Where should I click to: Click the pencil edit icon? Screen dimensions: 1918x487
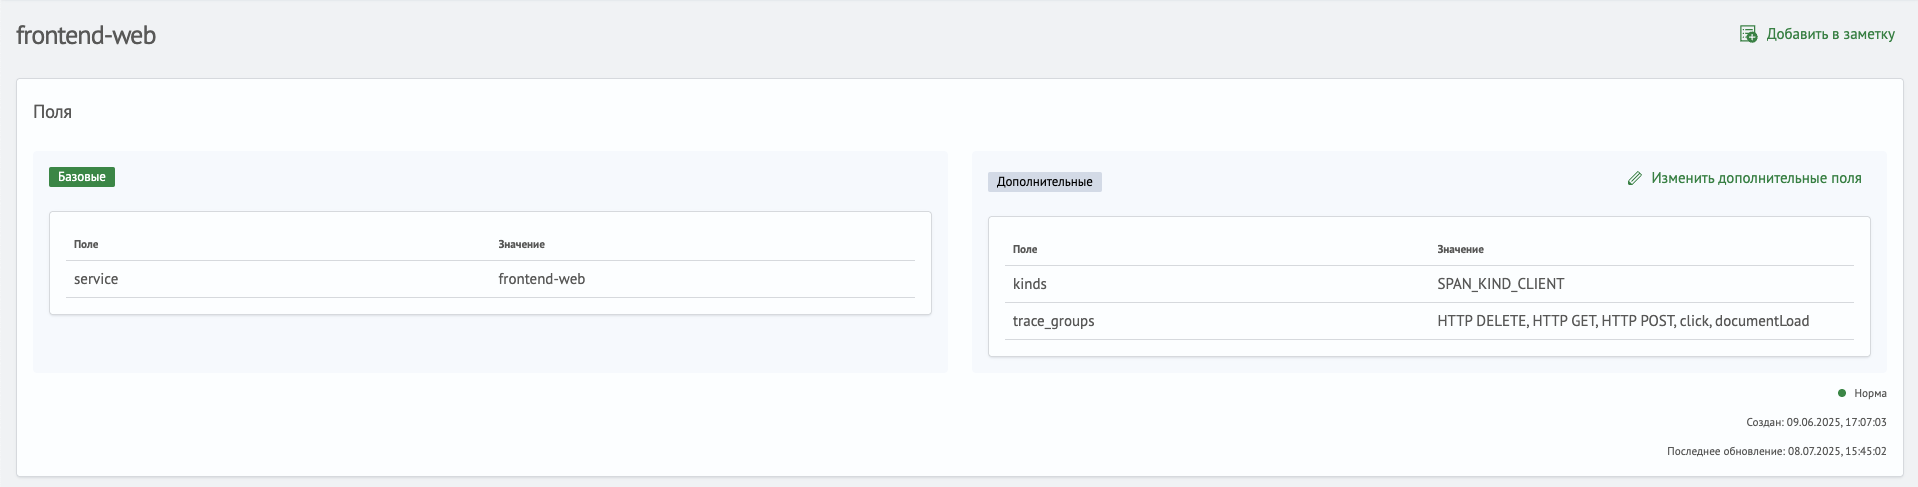tap(1634, 179)
